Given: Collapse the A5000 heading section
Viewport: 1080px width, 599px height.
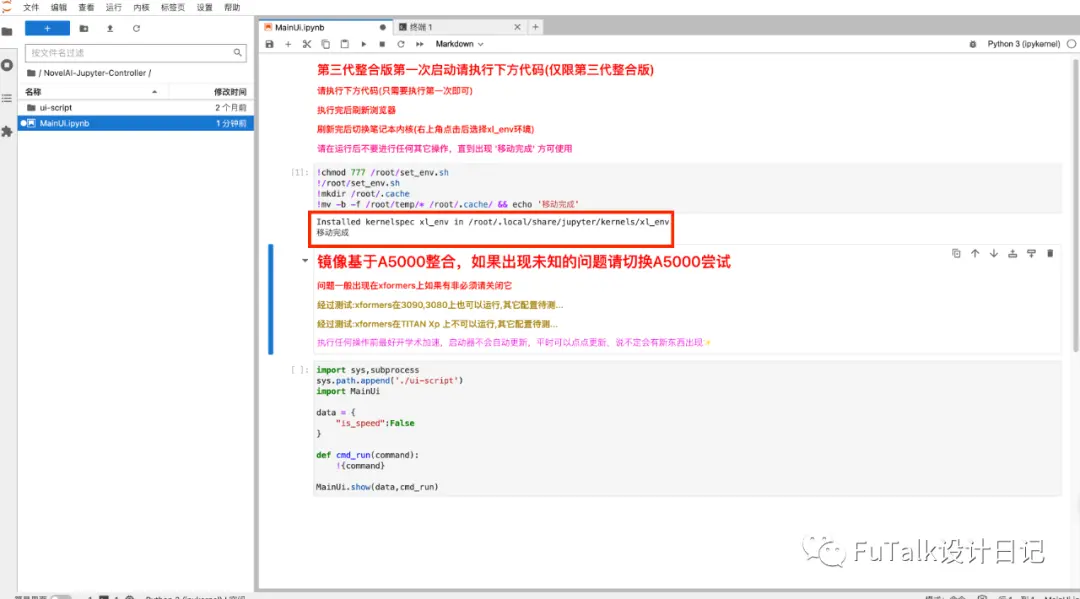Looking at the screenshot, I should [x=304, y=261].
